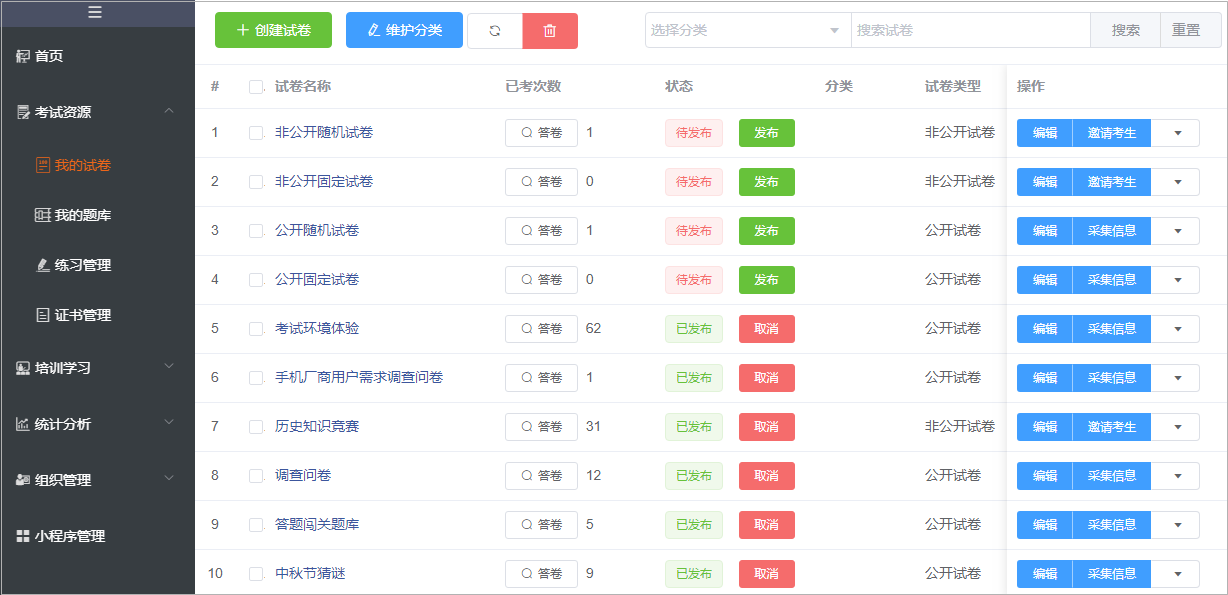Click count 31 in 历史知识竞赛 row
This screenshot has width=1228, height=595.
[594, 427]
